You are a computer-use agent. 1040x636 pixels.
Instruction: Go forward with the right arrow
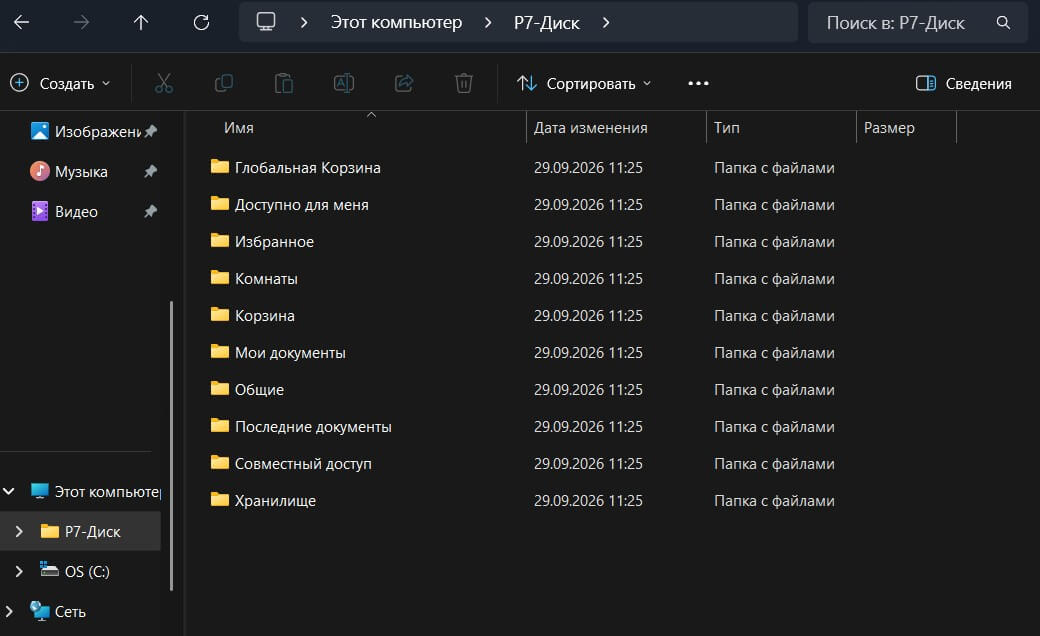(82, 23)
